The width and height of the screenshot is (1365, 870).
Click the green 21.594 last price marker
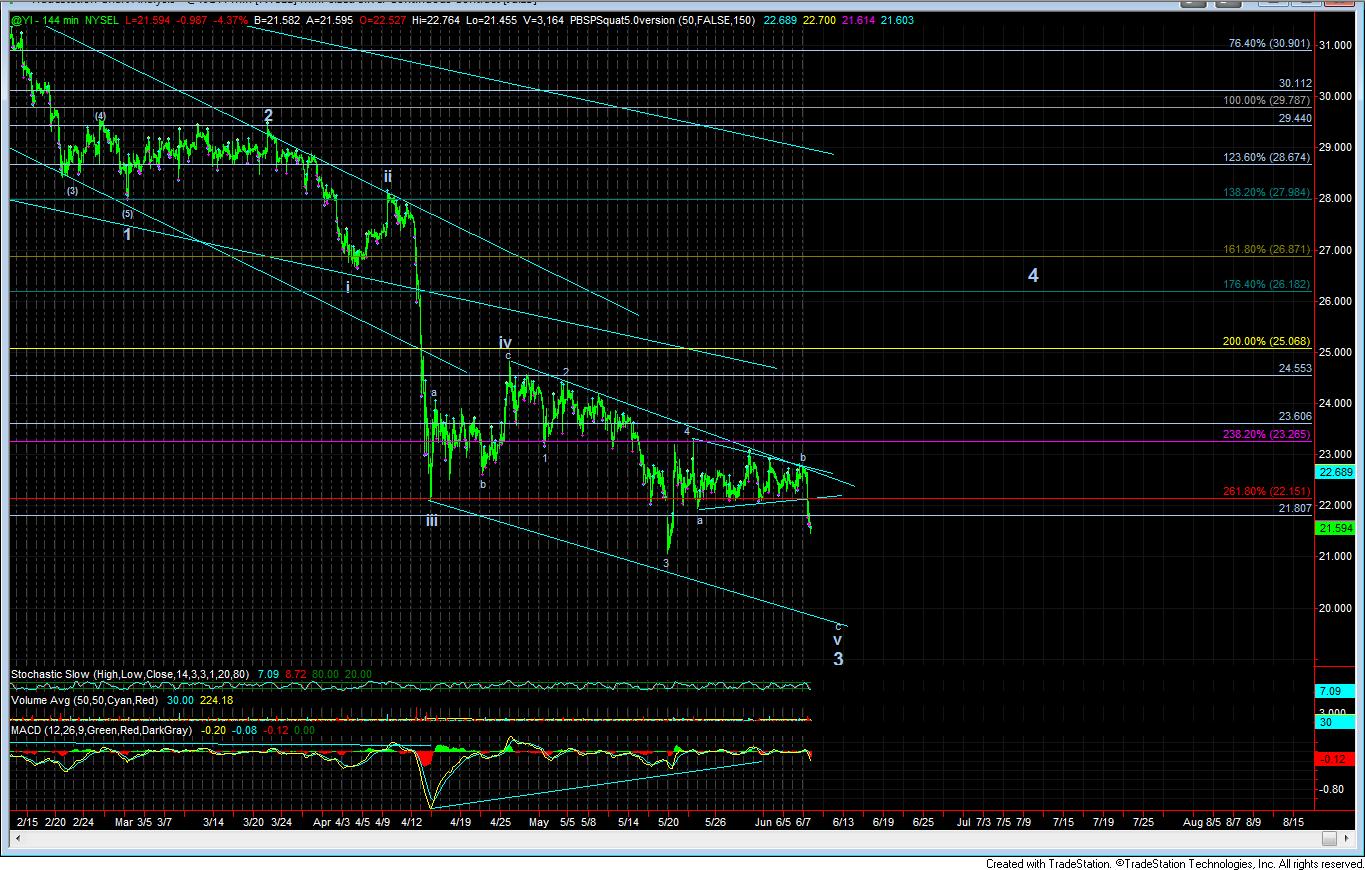(1337, 528)
